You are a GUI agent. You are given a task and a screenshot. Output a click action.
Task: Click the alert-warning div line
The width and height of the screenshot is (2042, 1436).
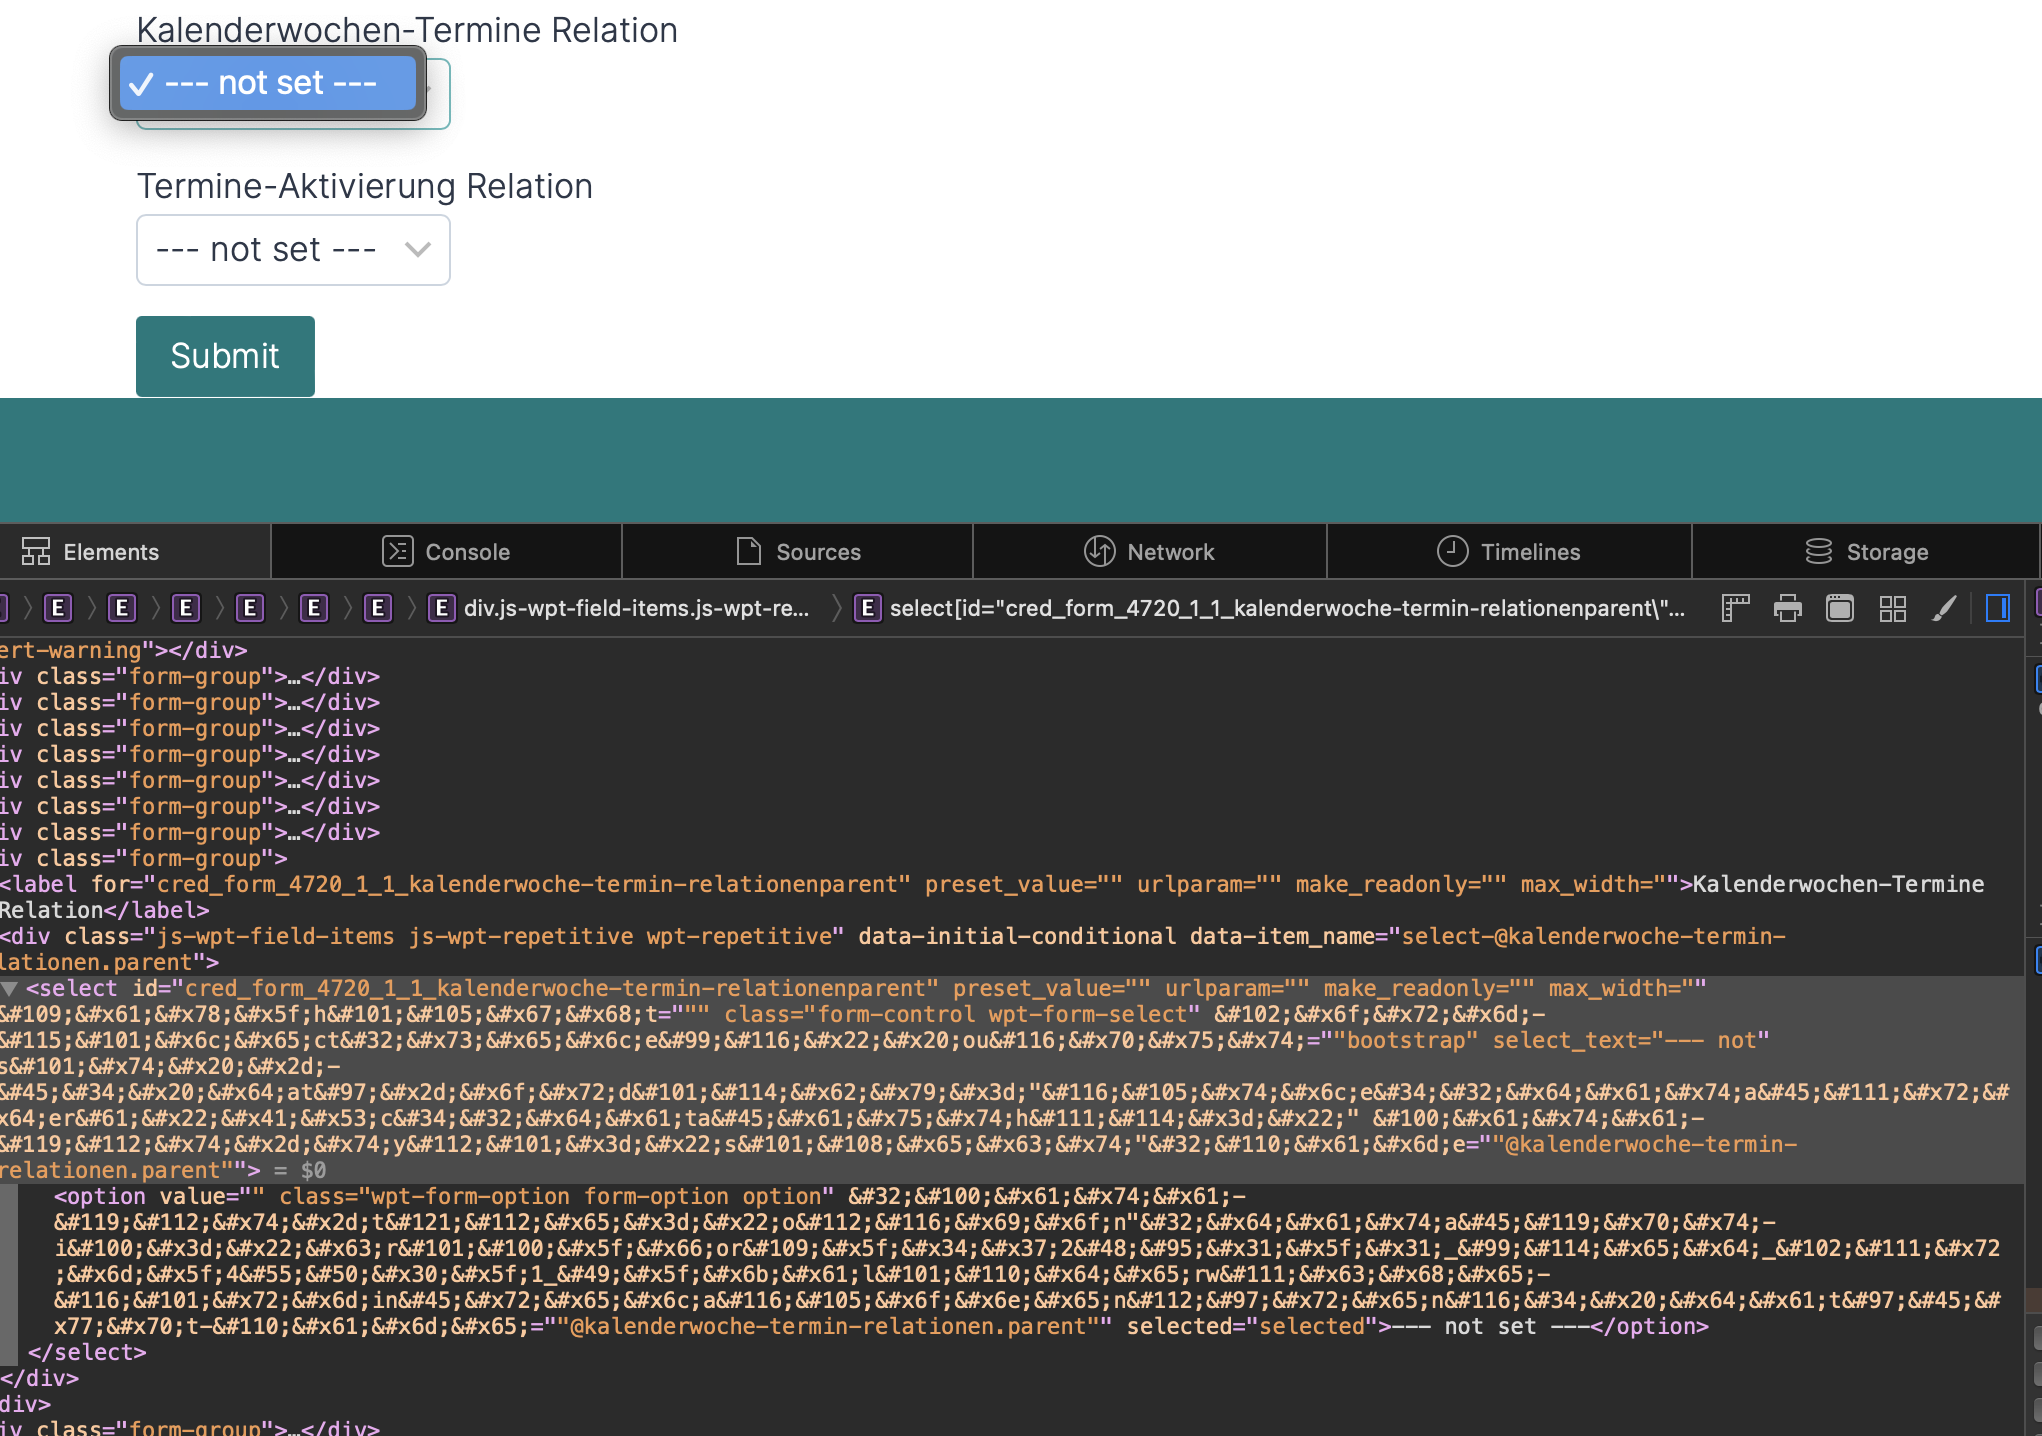pos(123,650)
